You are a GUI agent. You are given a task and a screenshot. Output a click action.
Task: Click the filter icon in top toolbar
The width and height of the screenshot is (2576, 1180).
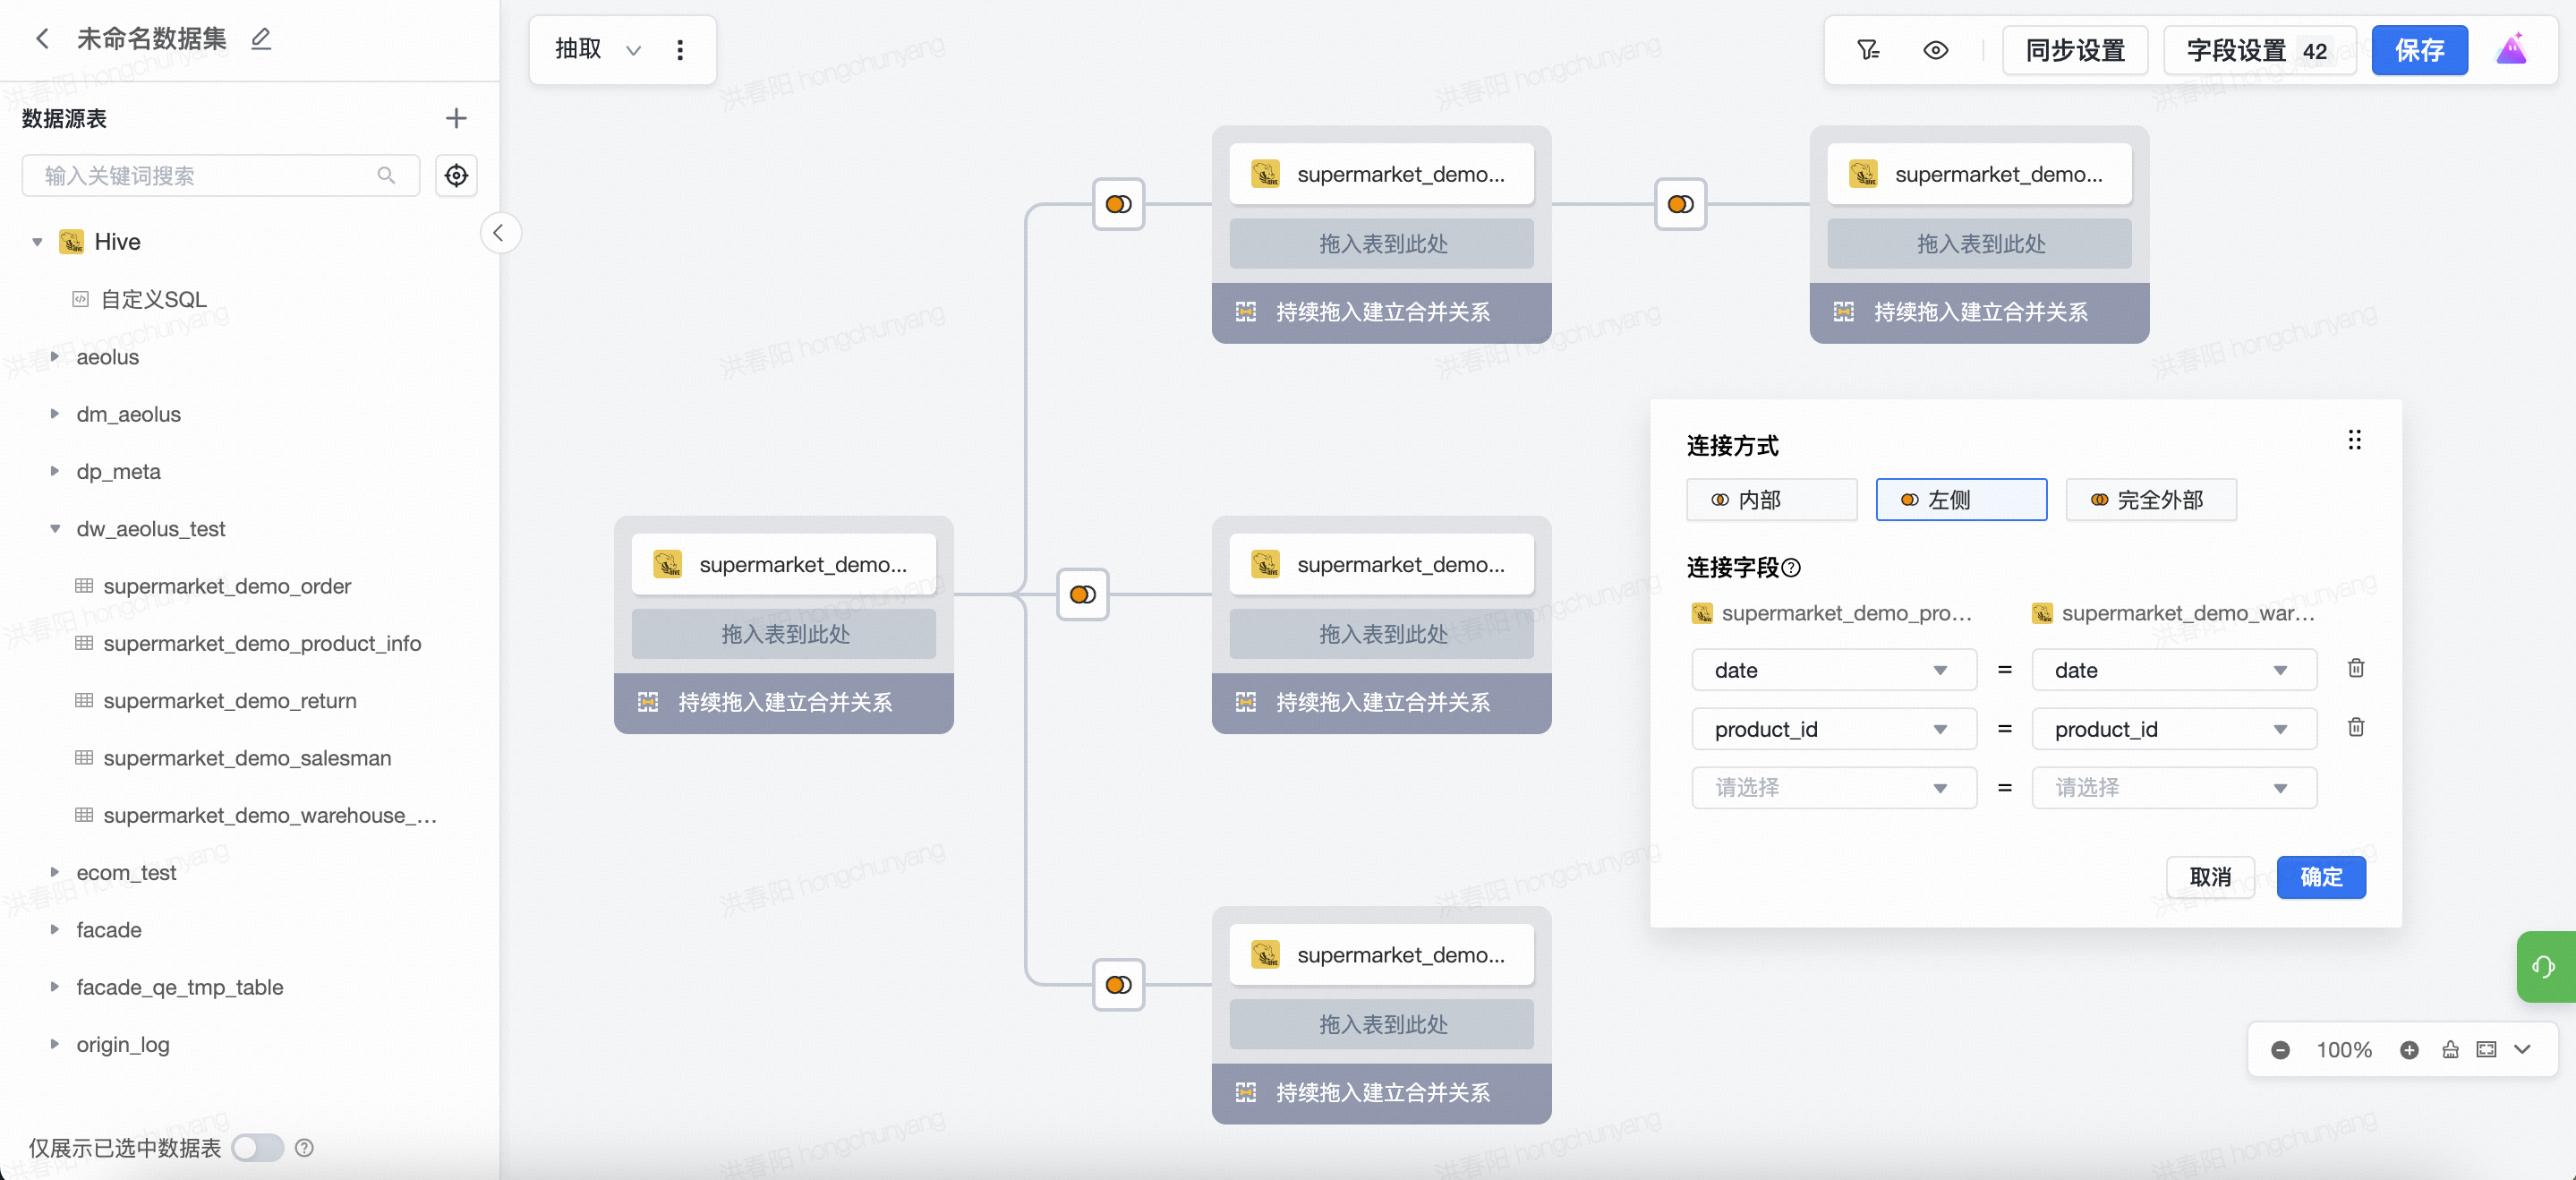1867,50
